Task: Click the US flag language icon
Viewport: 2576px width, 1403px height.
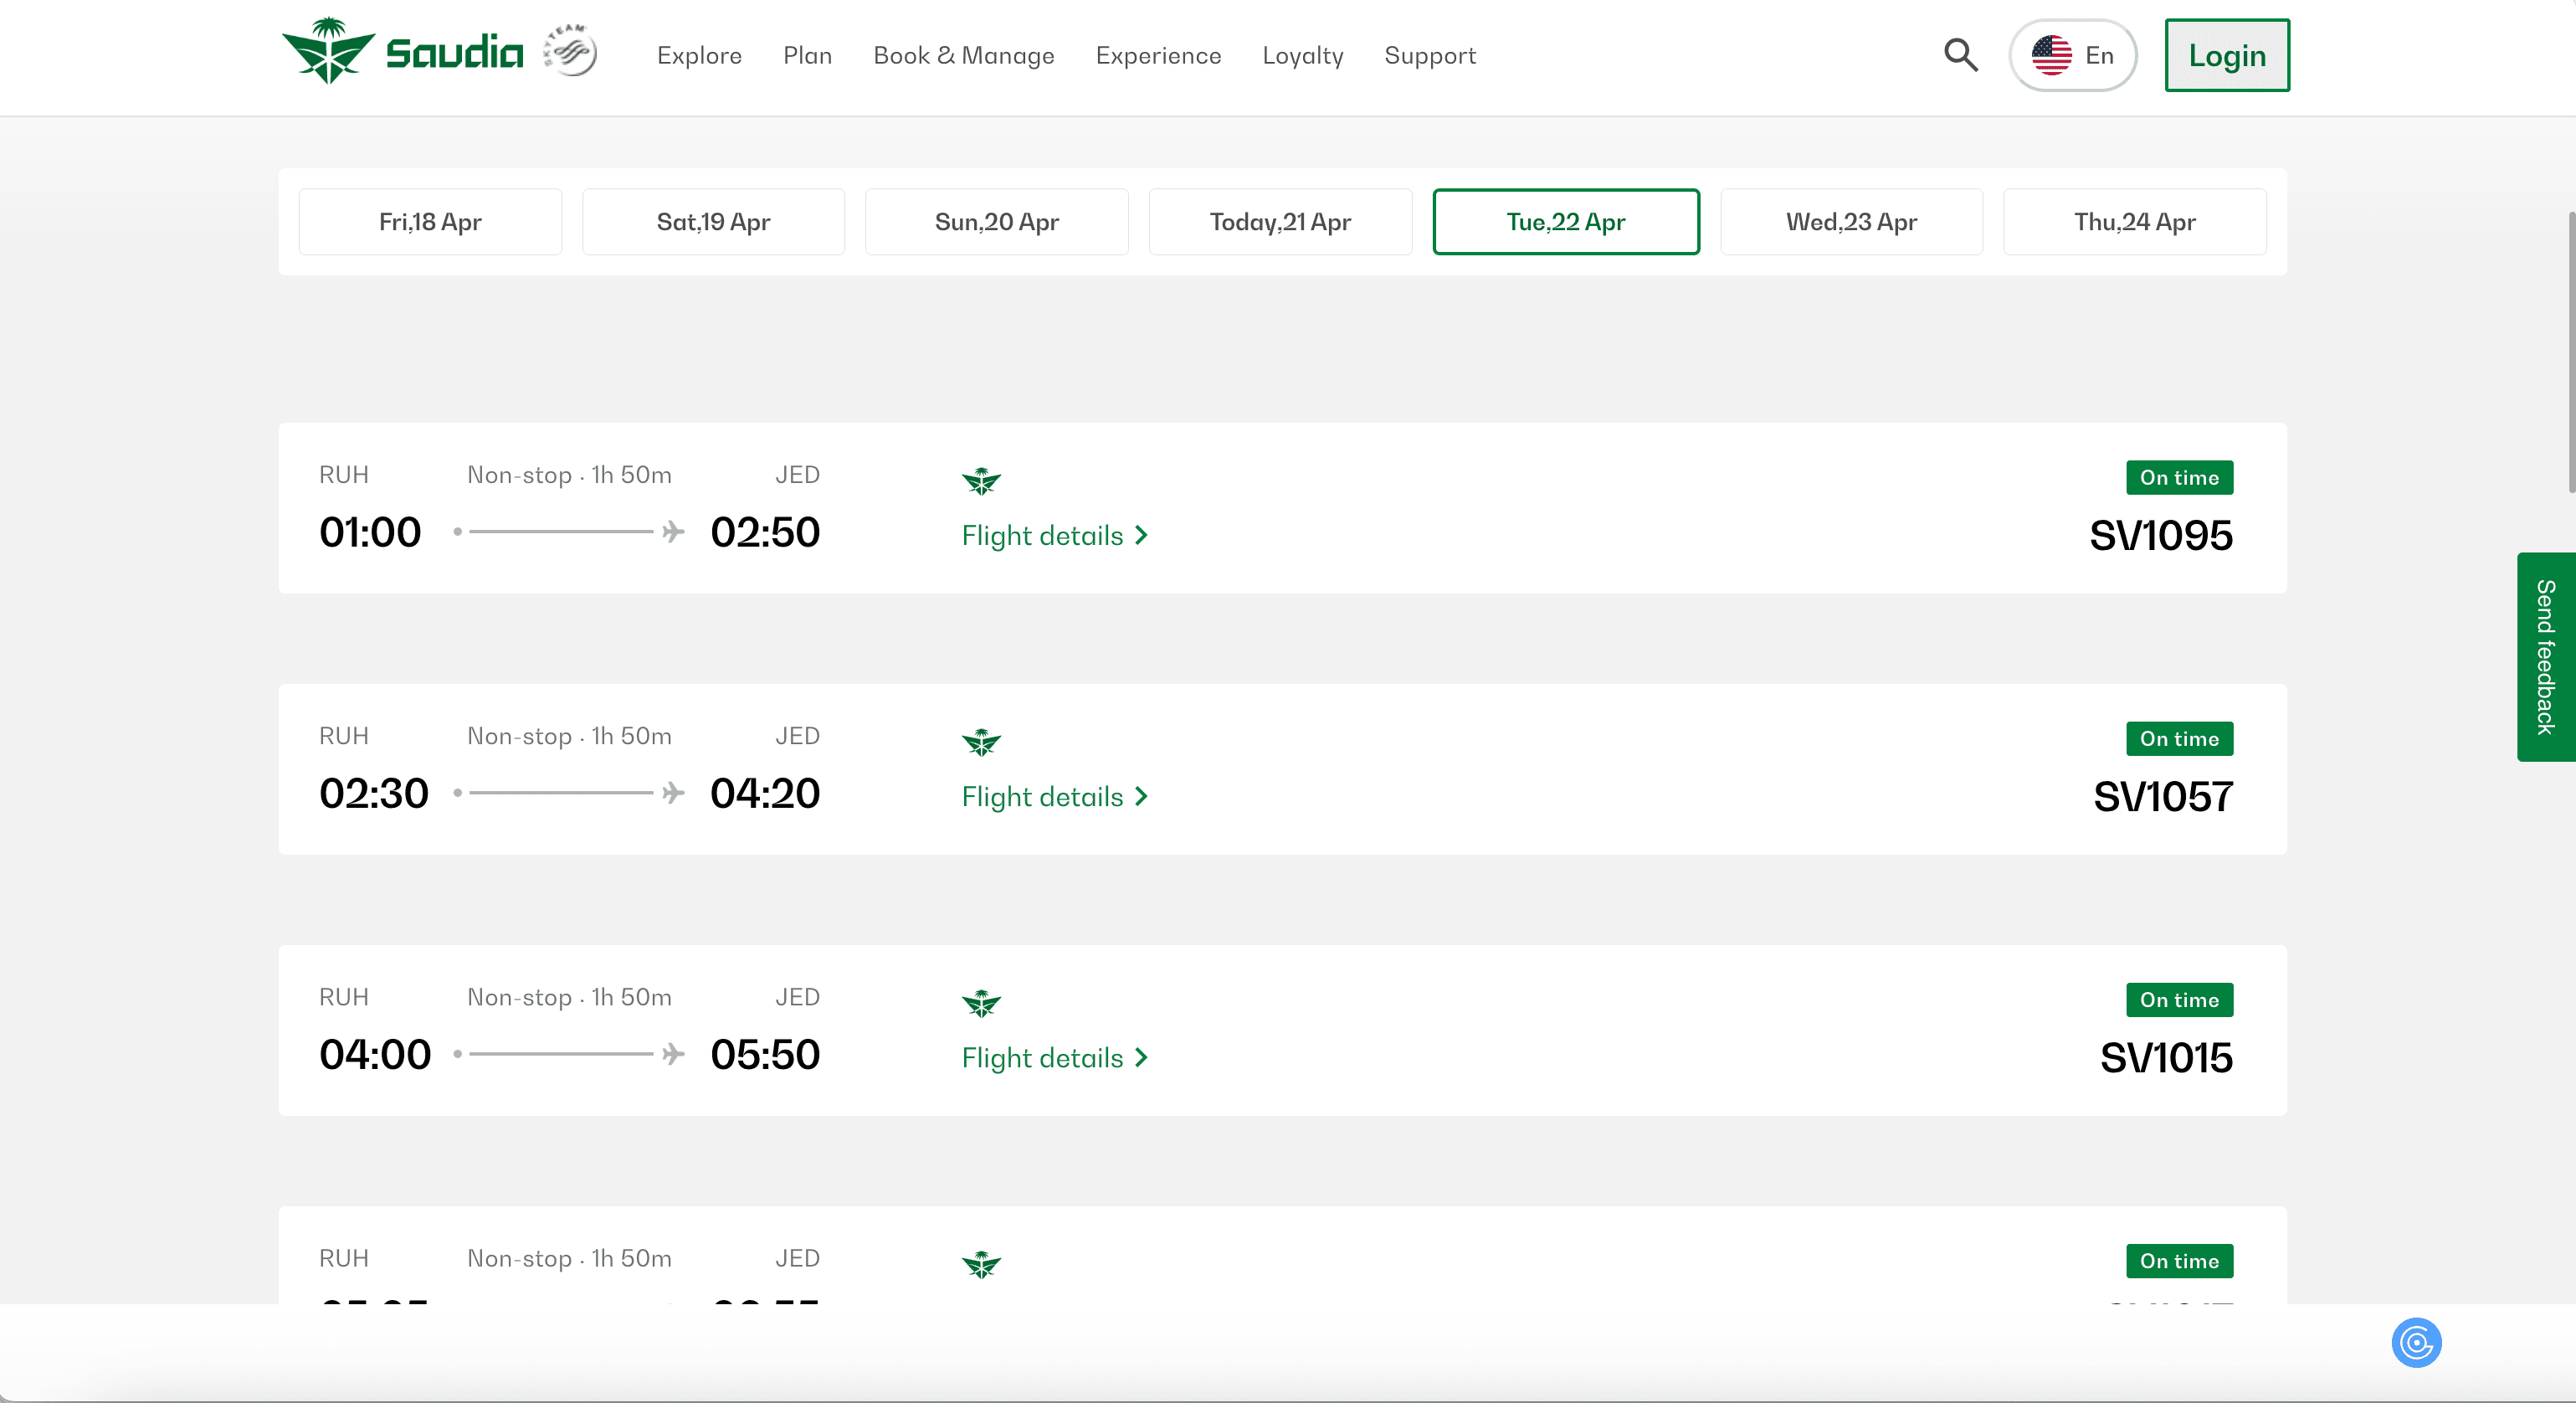Action: tap(2051, 55)
